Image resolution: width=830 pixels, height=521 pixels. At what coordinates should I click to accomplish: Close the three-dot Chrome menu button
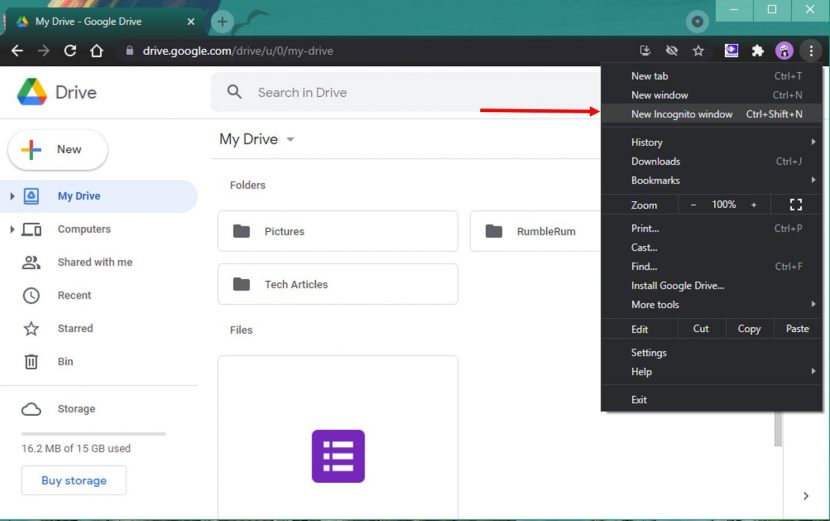pos(811,51)
